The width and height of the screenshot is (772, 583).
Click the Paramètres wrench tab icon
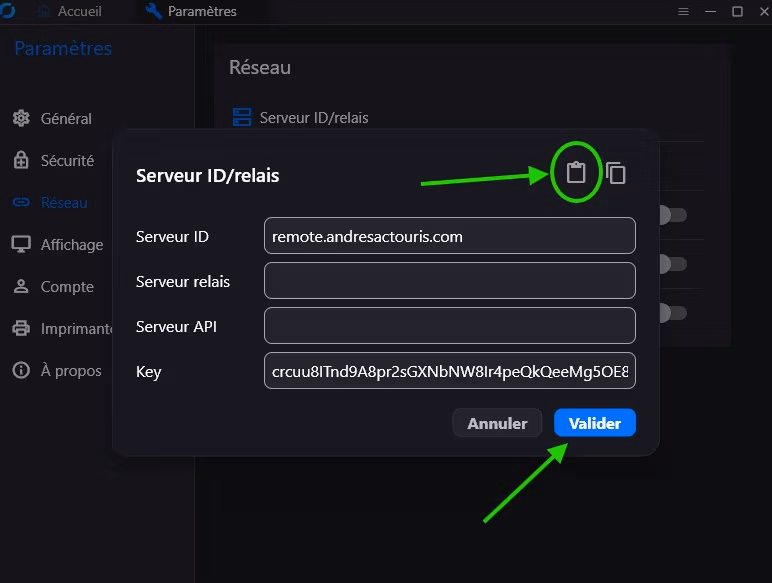point(154,11)
